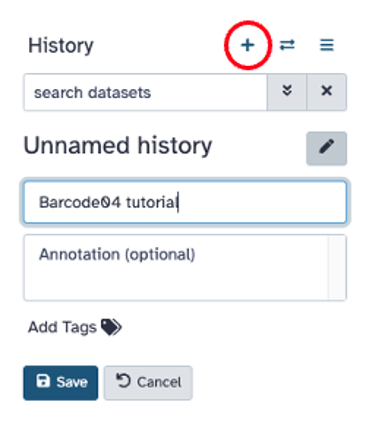Save the renamed history
The width and height of the screenshot is (370, 424).
(x=61, y=383)
